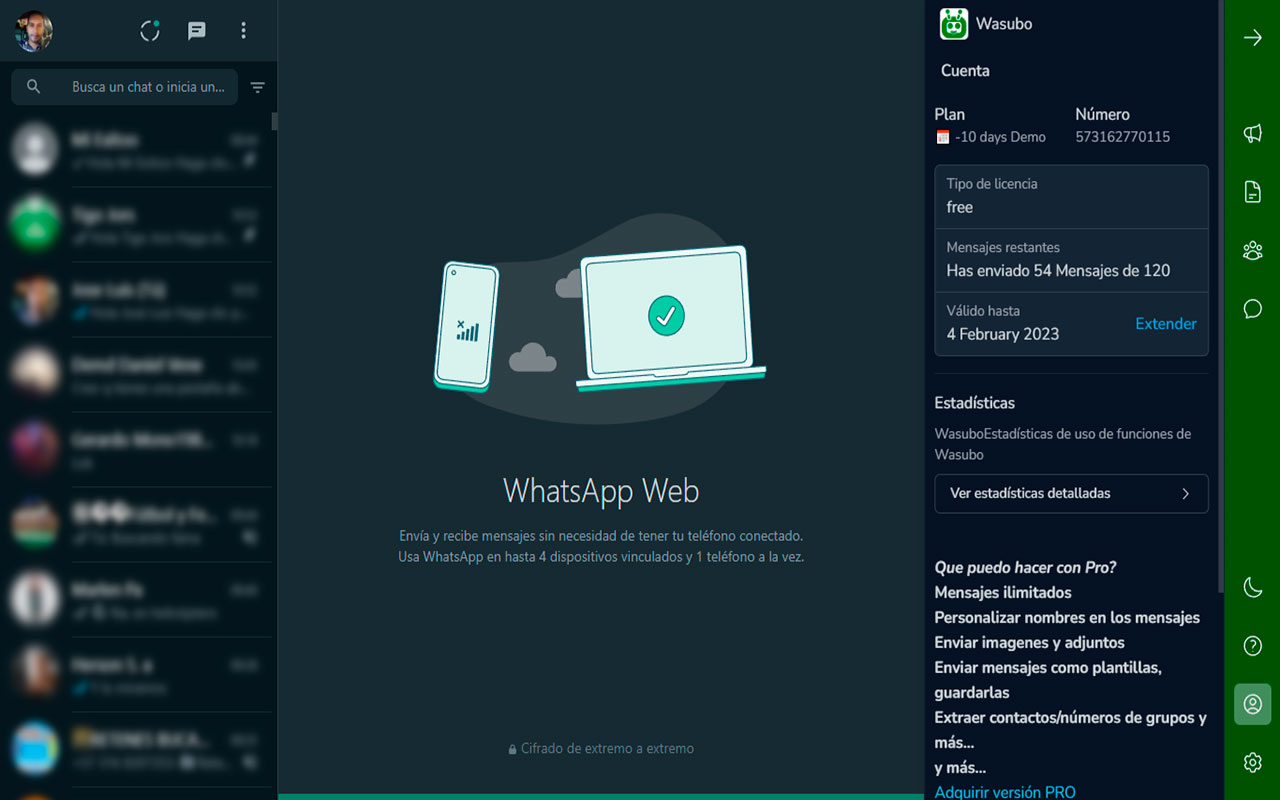Click the 'Plan' label

[x=950, y=114]
